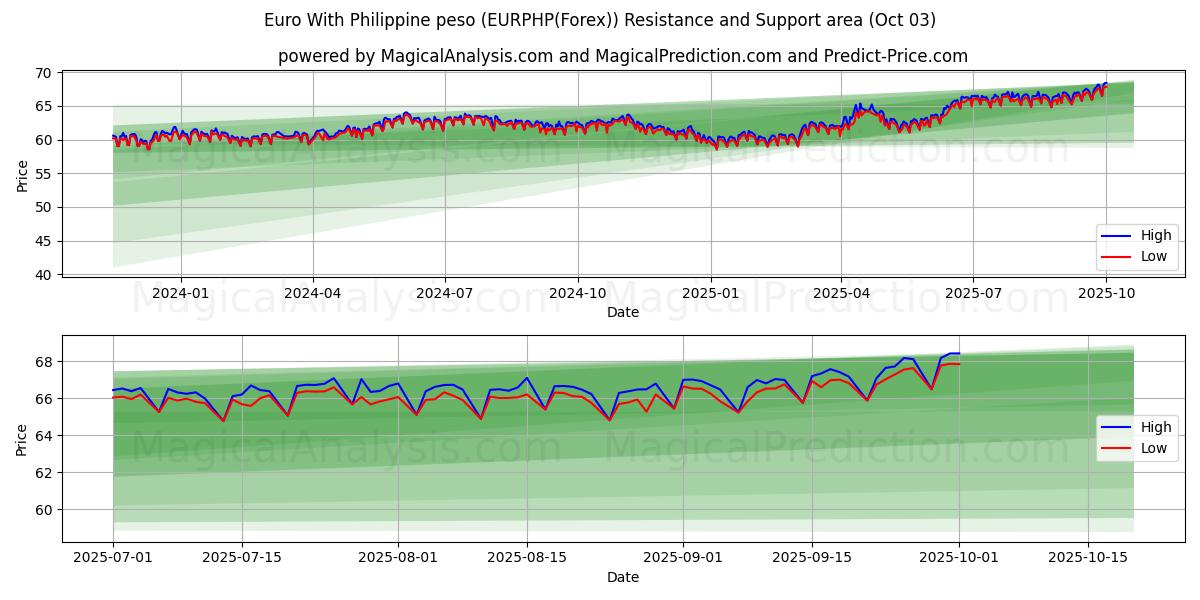Click the "Euro With Philippine peso" chart title
The width and height of the screenshot is (1200, 600).
pos(600,20)
